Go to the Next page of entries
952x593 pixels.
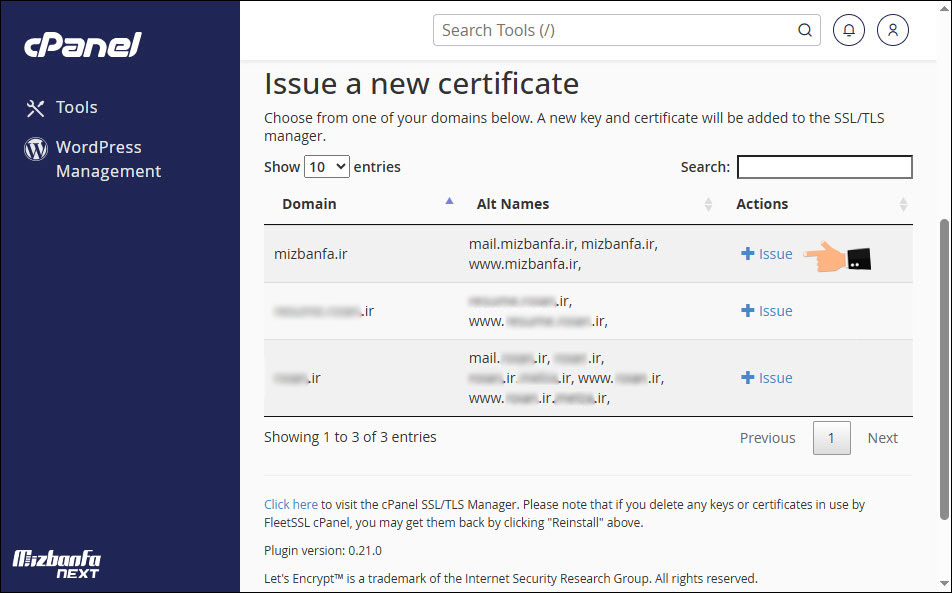pos(882,438)
